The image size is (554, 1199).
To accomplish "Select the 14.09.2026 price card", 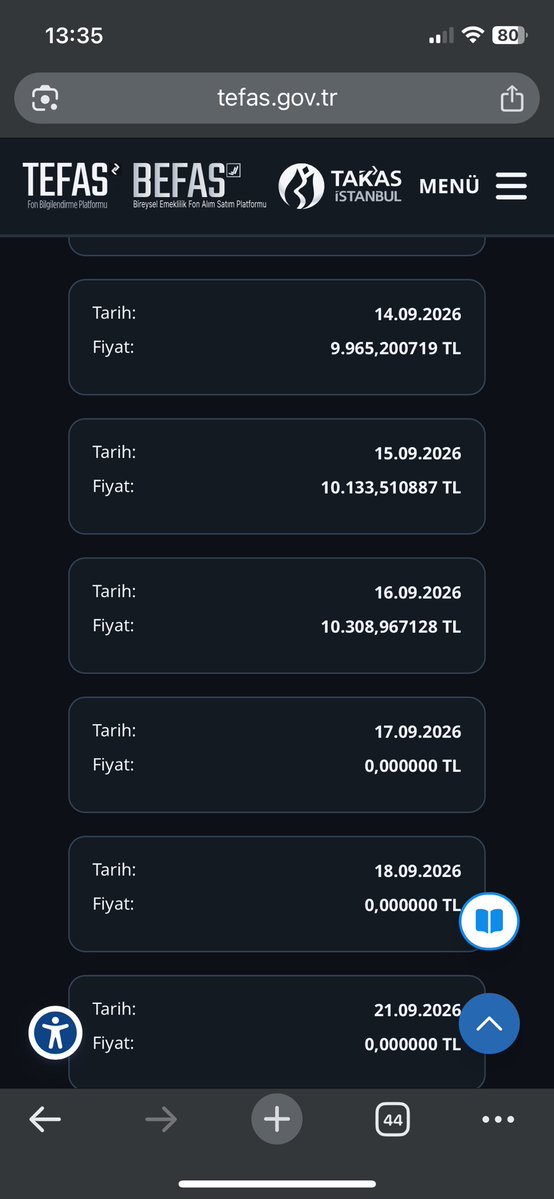I will click(x=277, y=337).
